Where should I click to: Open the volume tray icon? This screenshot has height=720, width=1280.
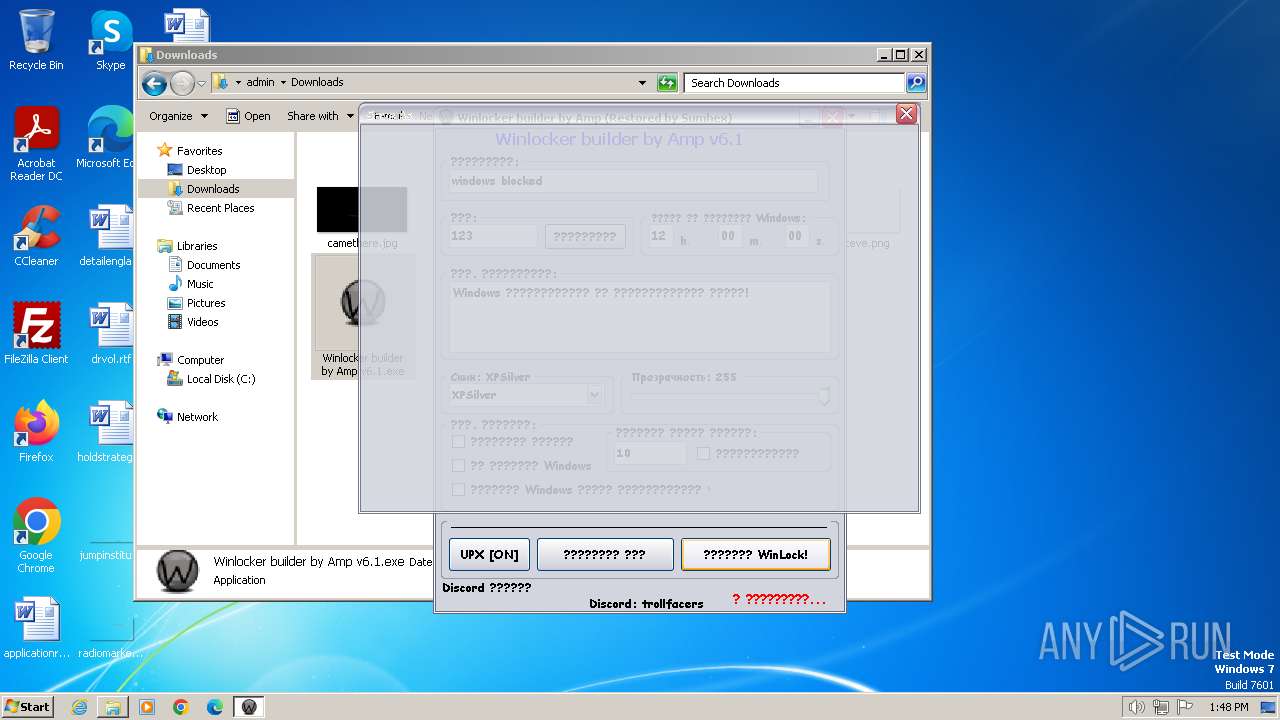(x=1136, y=707)
